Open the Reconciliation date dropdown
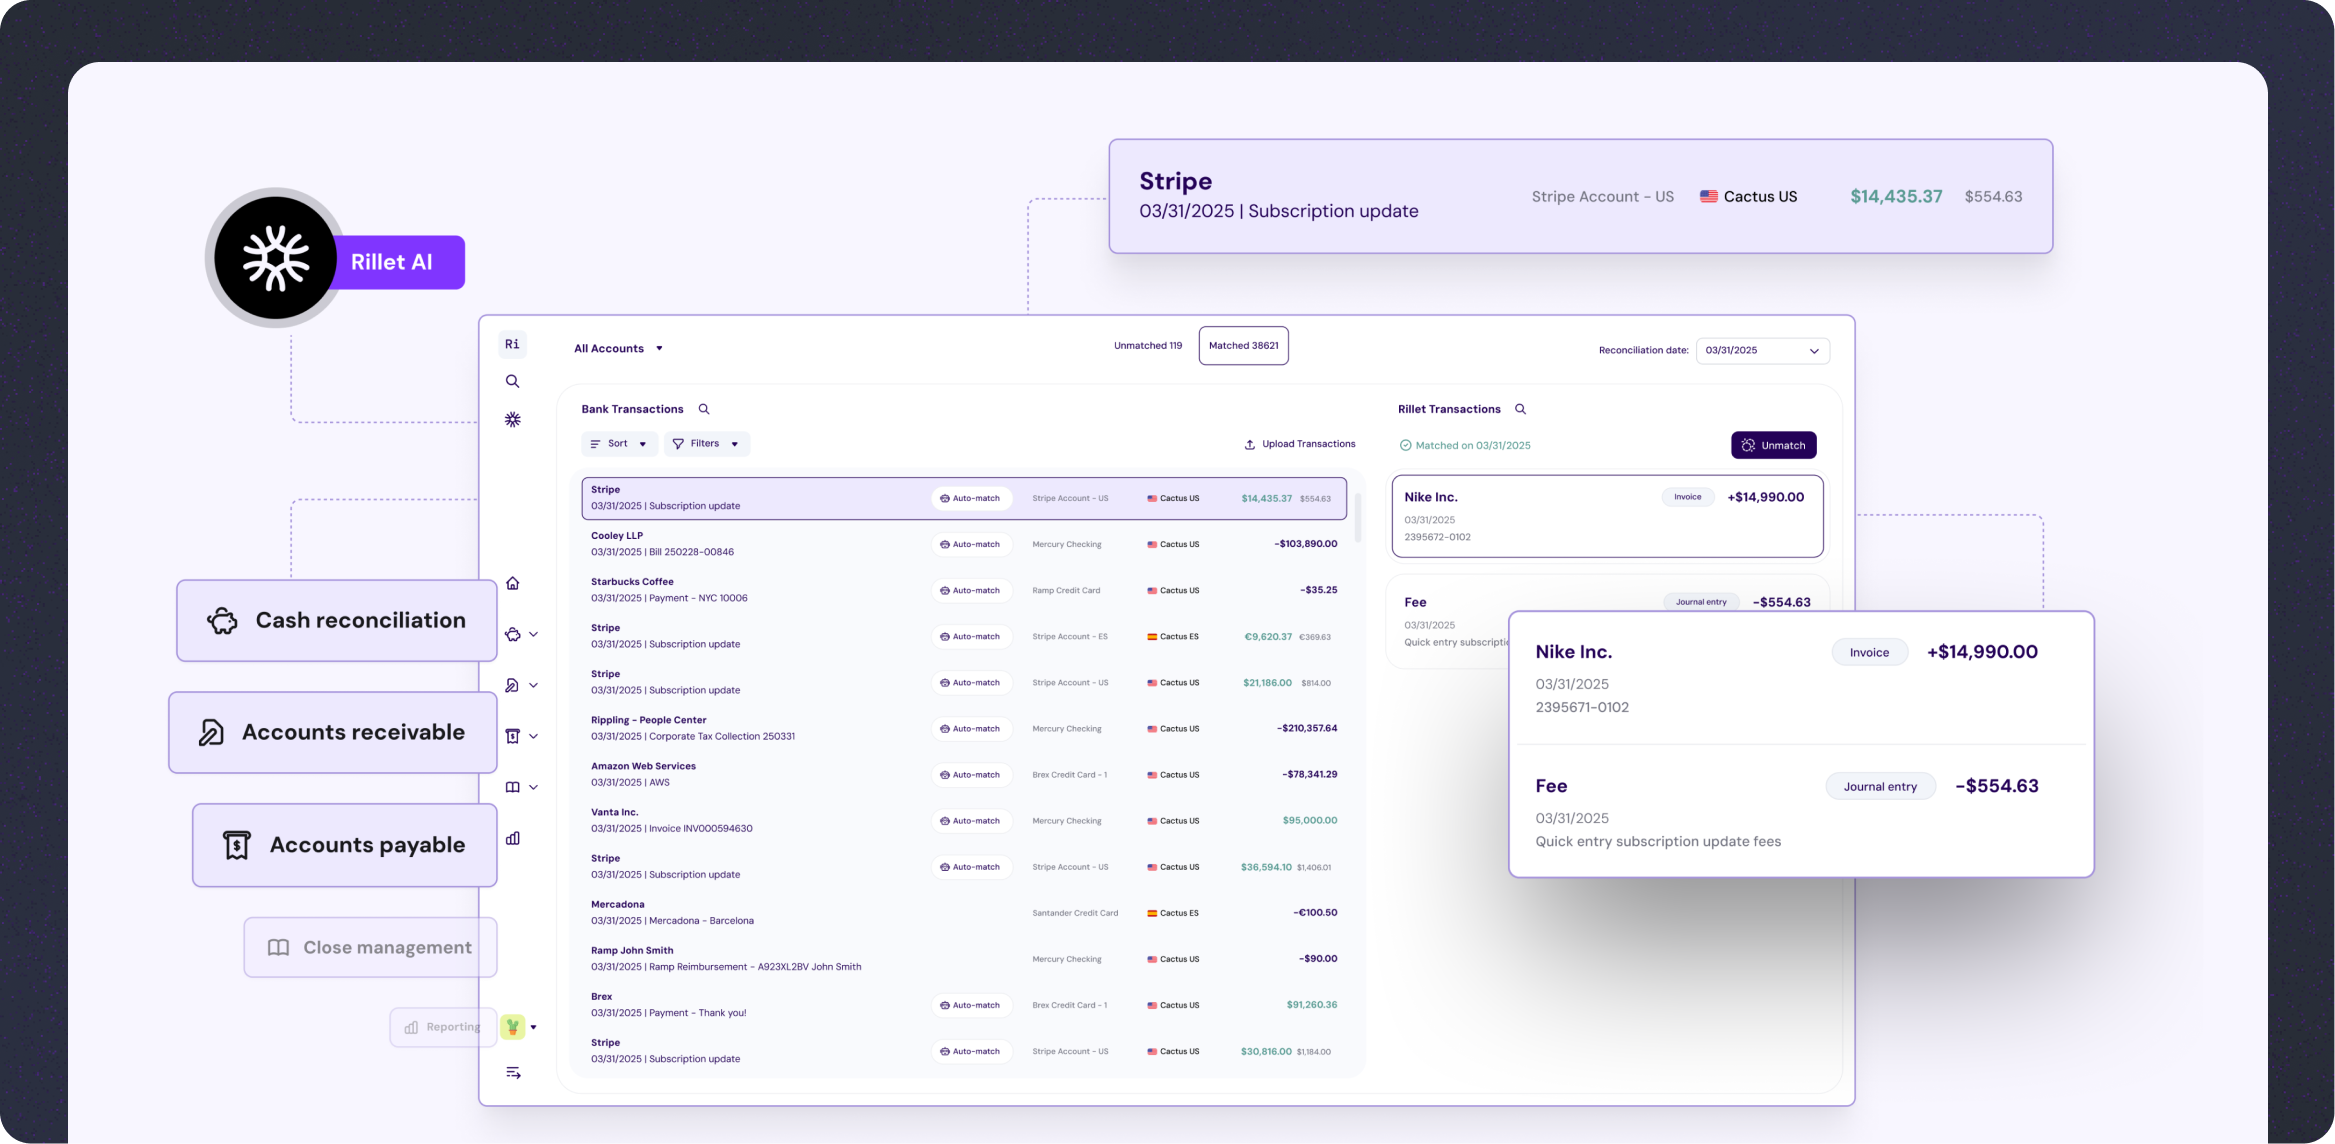 pyautogui.click(x=1762, y=351)
